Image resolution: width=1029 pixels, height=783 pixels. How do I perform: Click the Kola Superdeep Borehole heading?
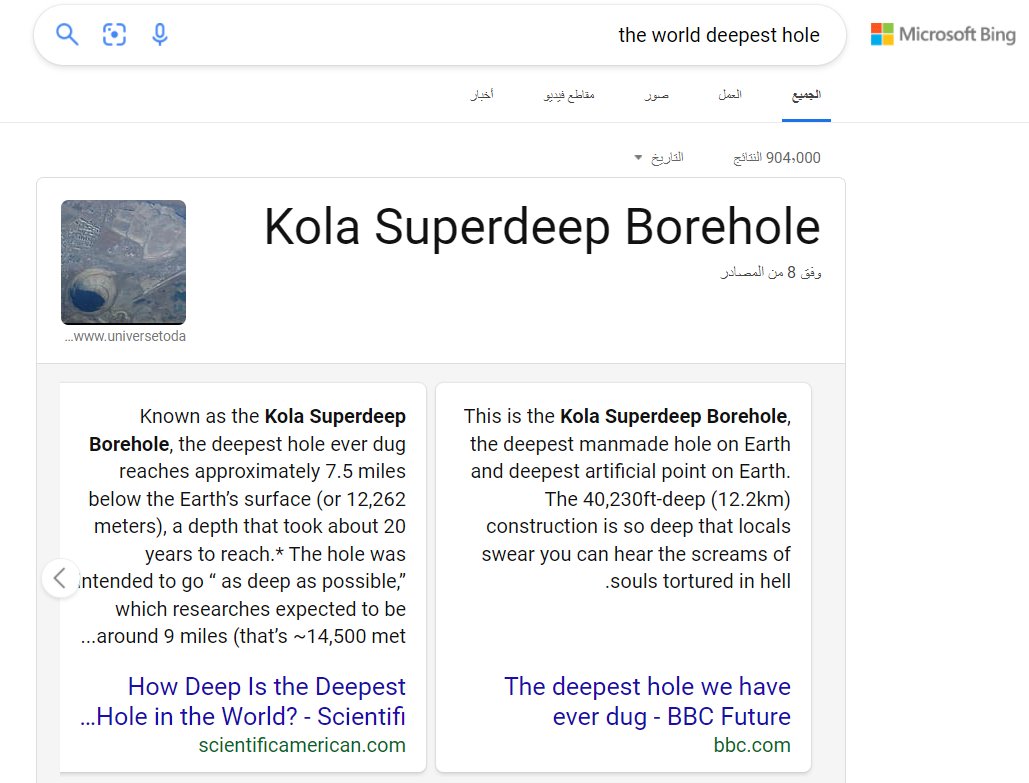tap(542, 226)
